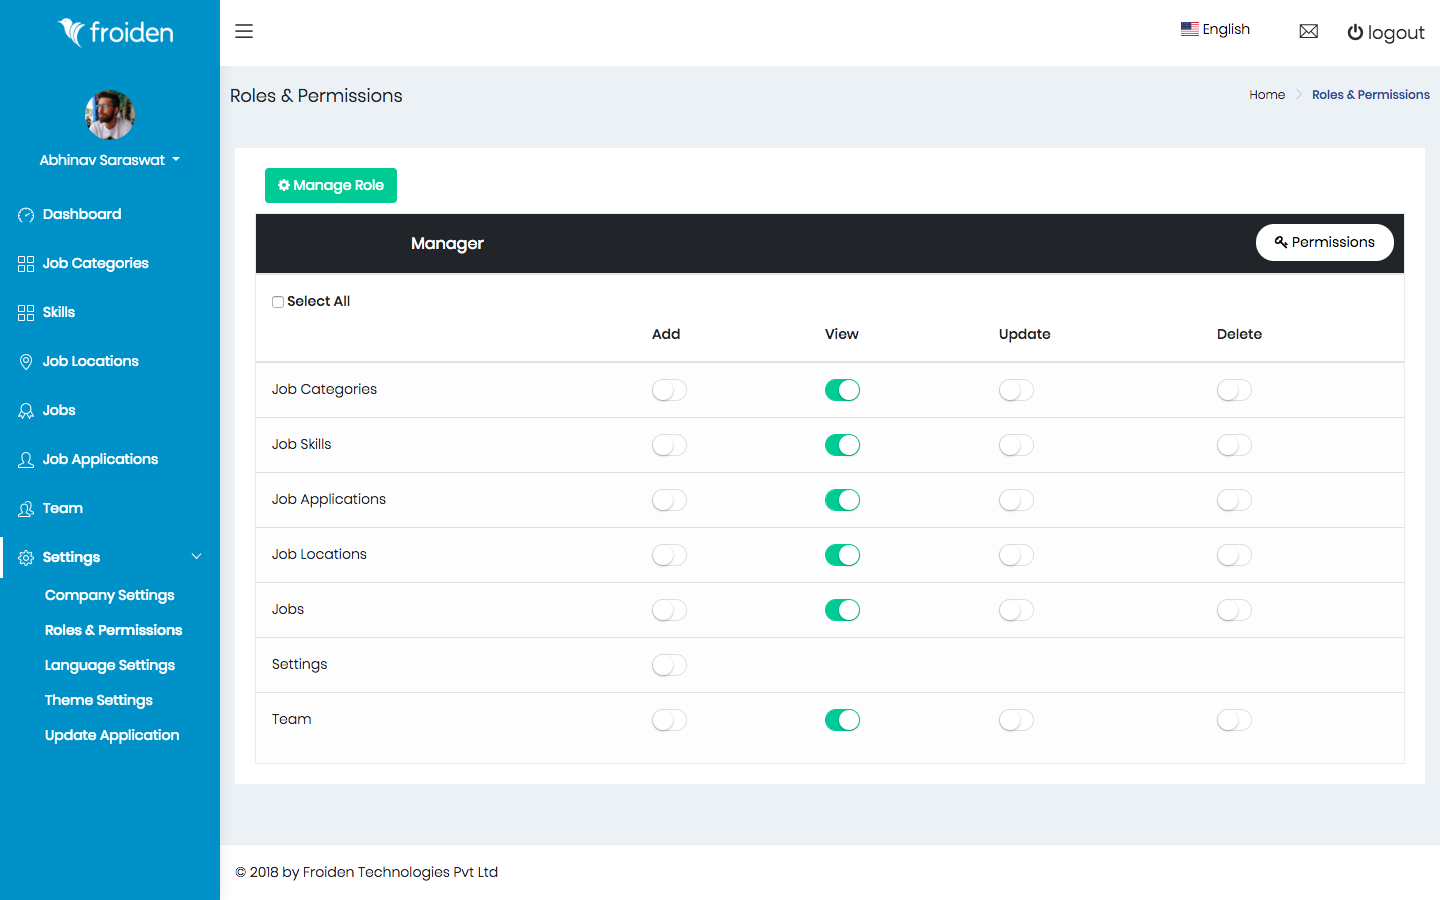Disable View permission for Job Categories
The image size is (1440, 900).
pos(842,390)
